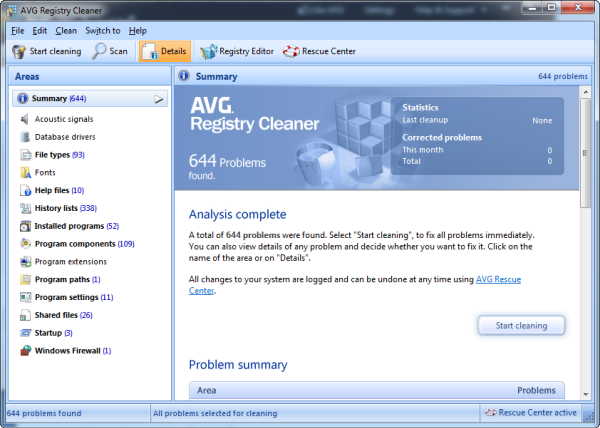The width and height of the screenshot is (600, 428).
Task: Click the Start cleaning button in summary pane
Action: pos(521,325)
